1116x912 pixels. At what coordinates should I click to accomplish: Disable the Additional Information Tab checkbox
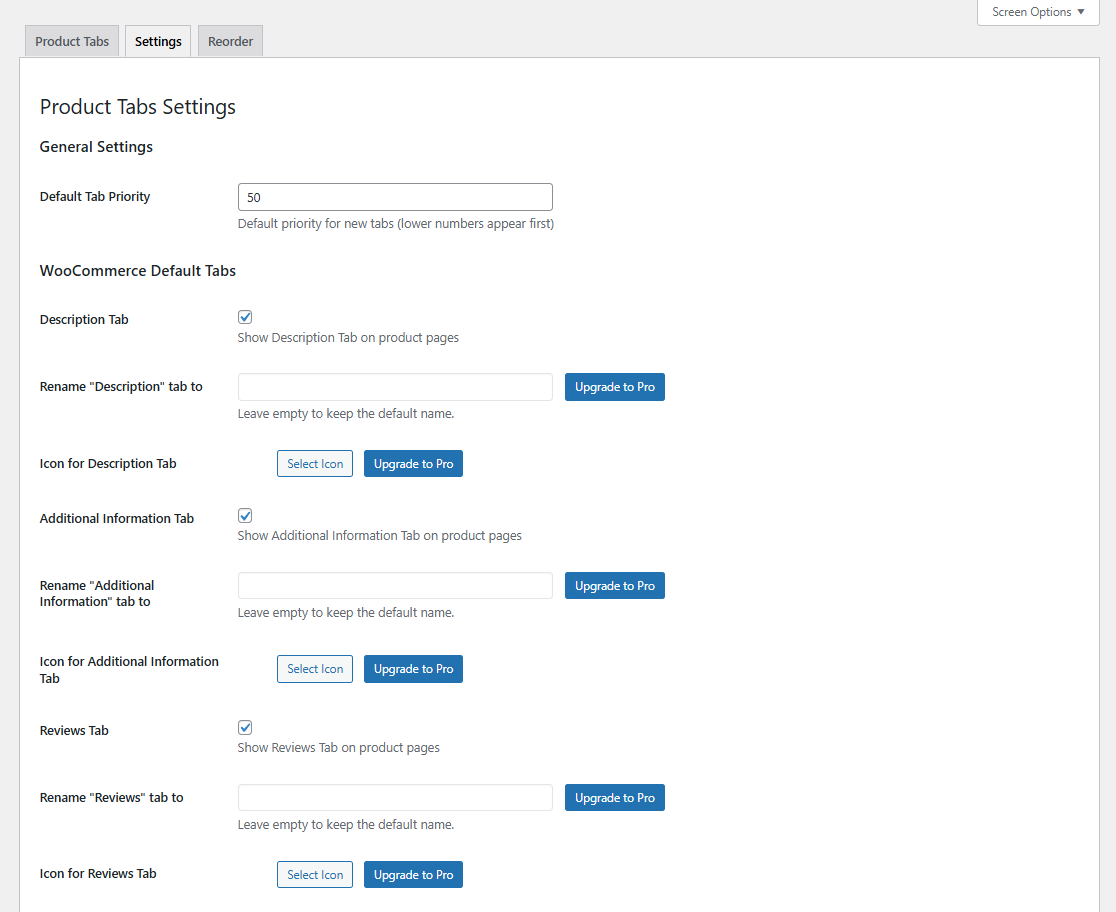[x=245, y=515]
